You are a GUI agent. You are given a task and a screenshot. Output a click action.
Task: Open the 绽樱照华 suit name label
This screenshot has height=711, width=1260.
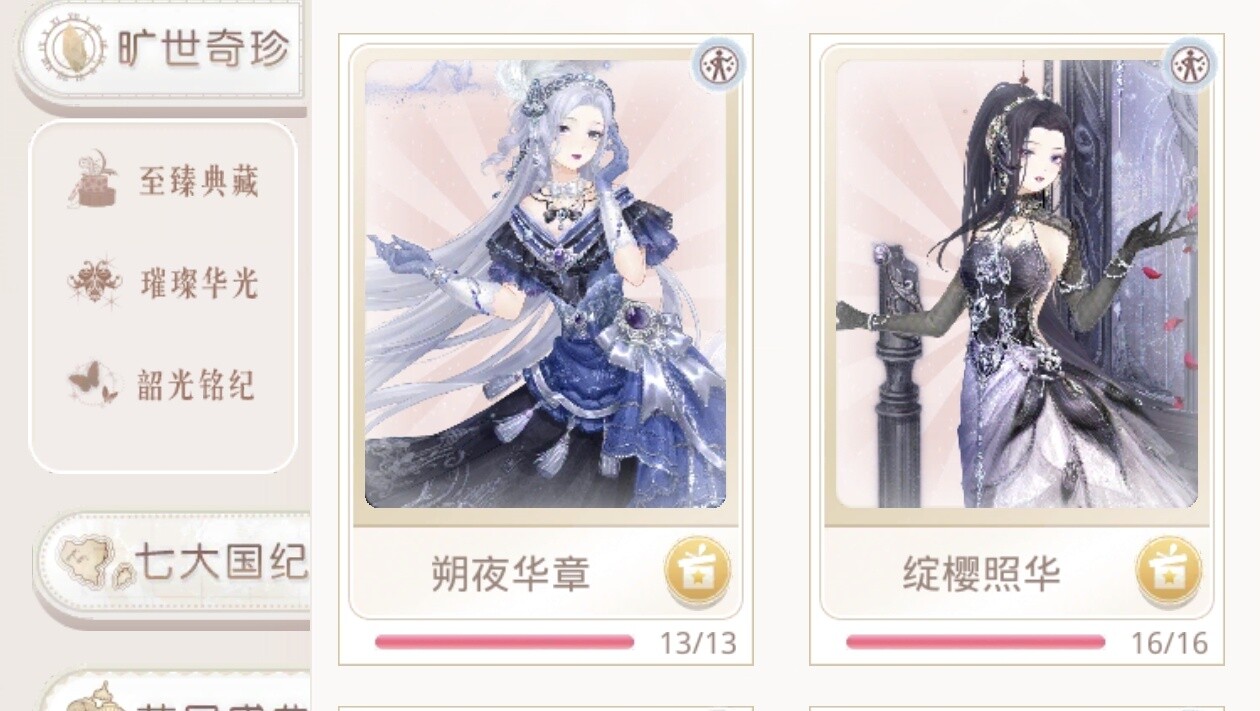[982, 574]
